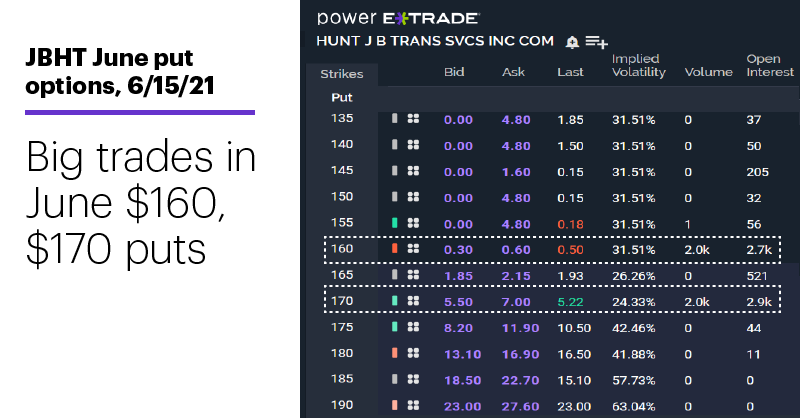Viewport: 800px width, 418px height.
Task: Select the 175 strike row
Action: click(x=553, y=328)
